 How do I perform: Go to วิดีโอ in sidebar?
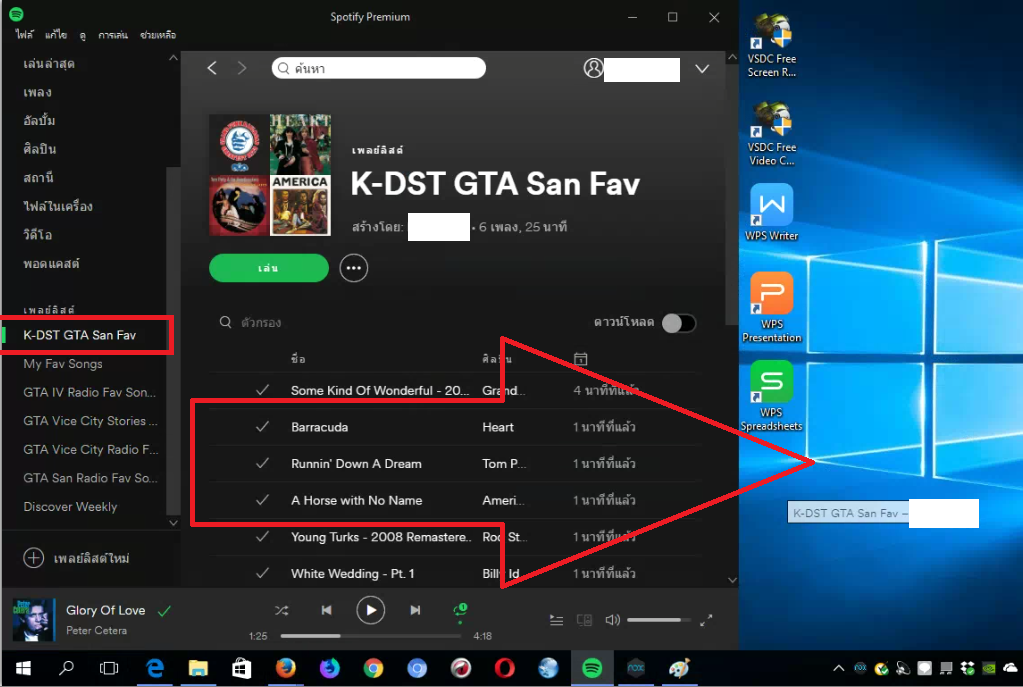(x=38, y=235)
